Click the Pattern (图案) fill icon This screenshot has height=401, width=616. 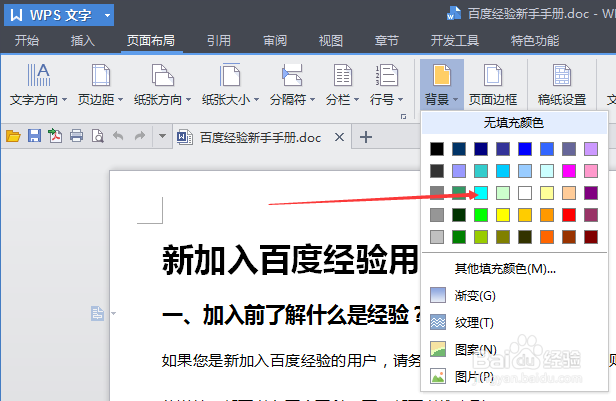438,349
